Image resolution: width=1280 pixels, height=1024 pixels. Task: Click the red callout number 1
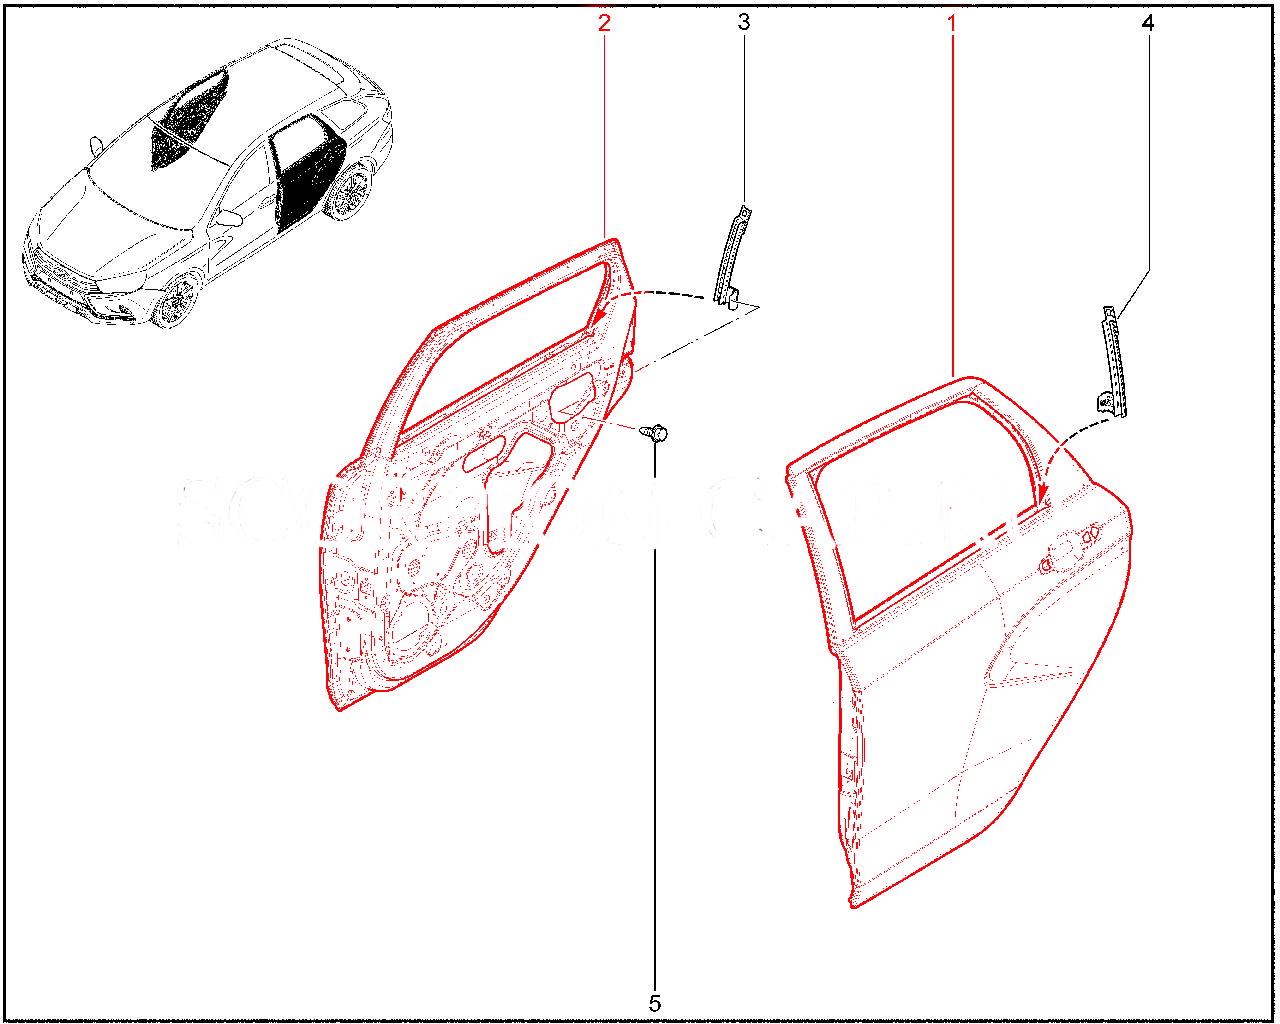click(x=952, y=21)
